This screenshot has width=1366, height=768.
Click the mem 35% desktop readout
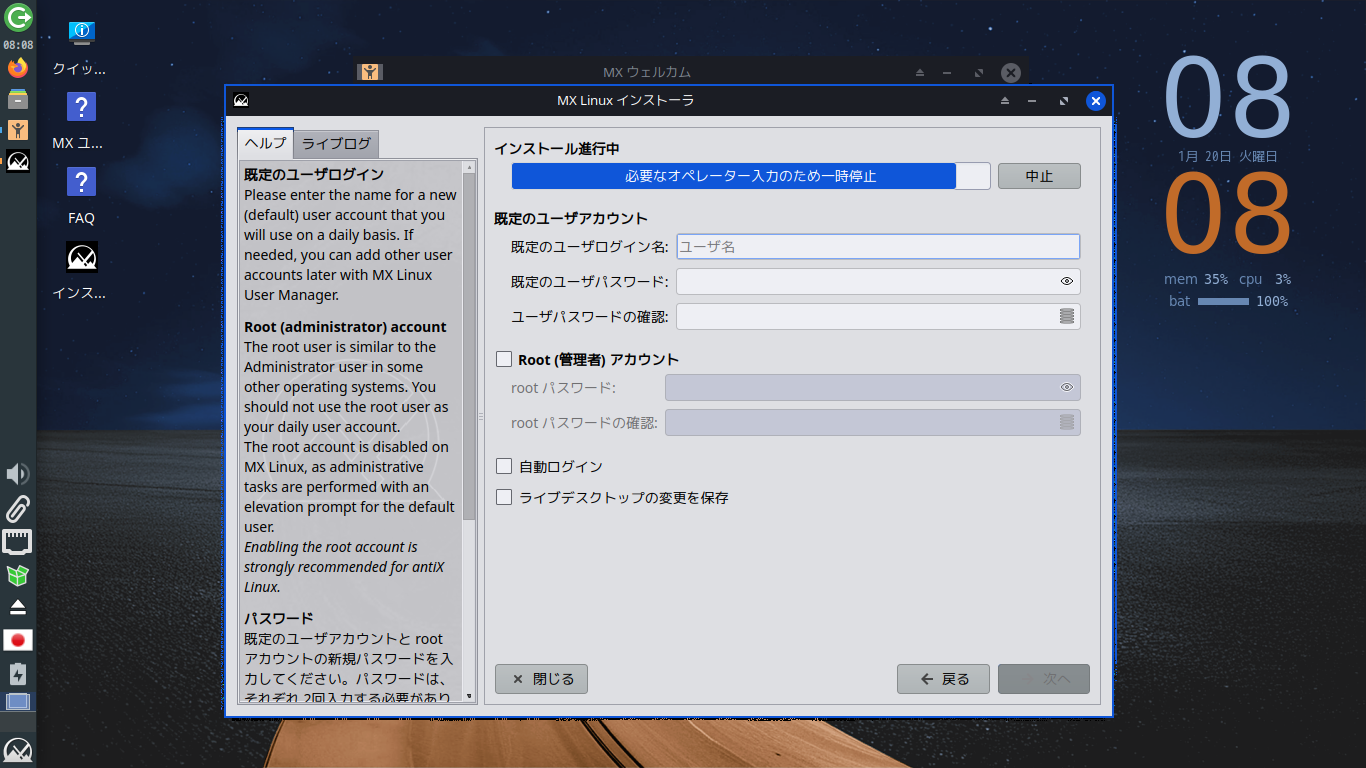click(1196, 279)
